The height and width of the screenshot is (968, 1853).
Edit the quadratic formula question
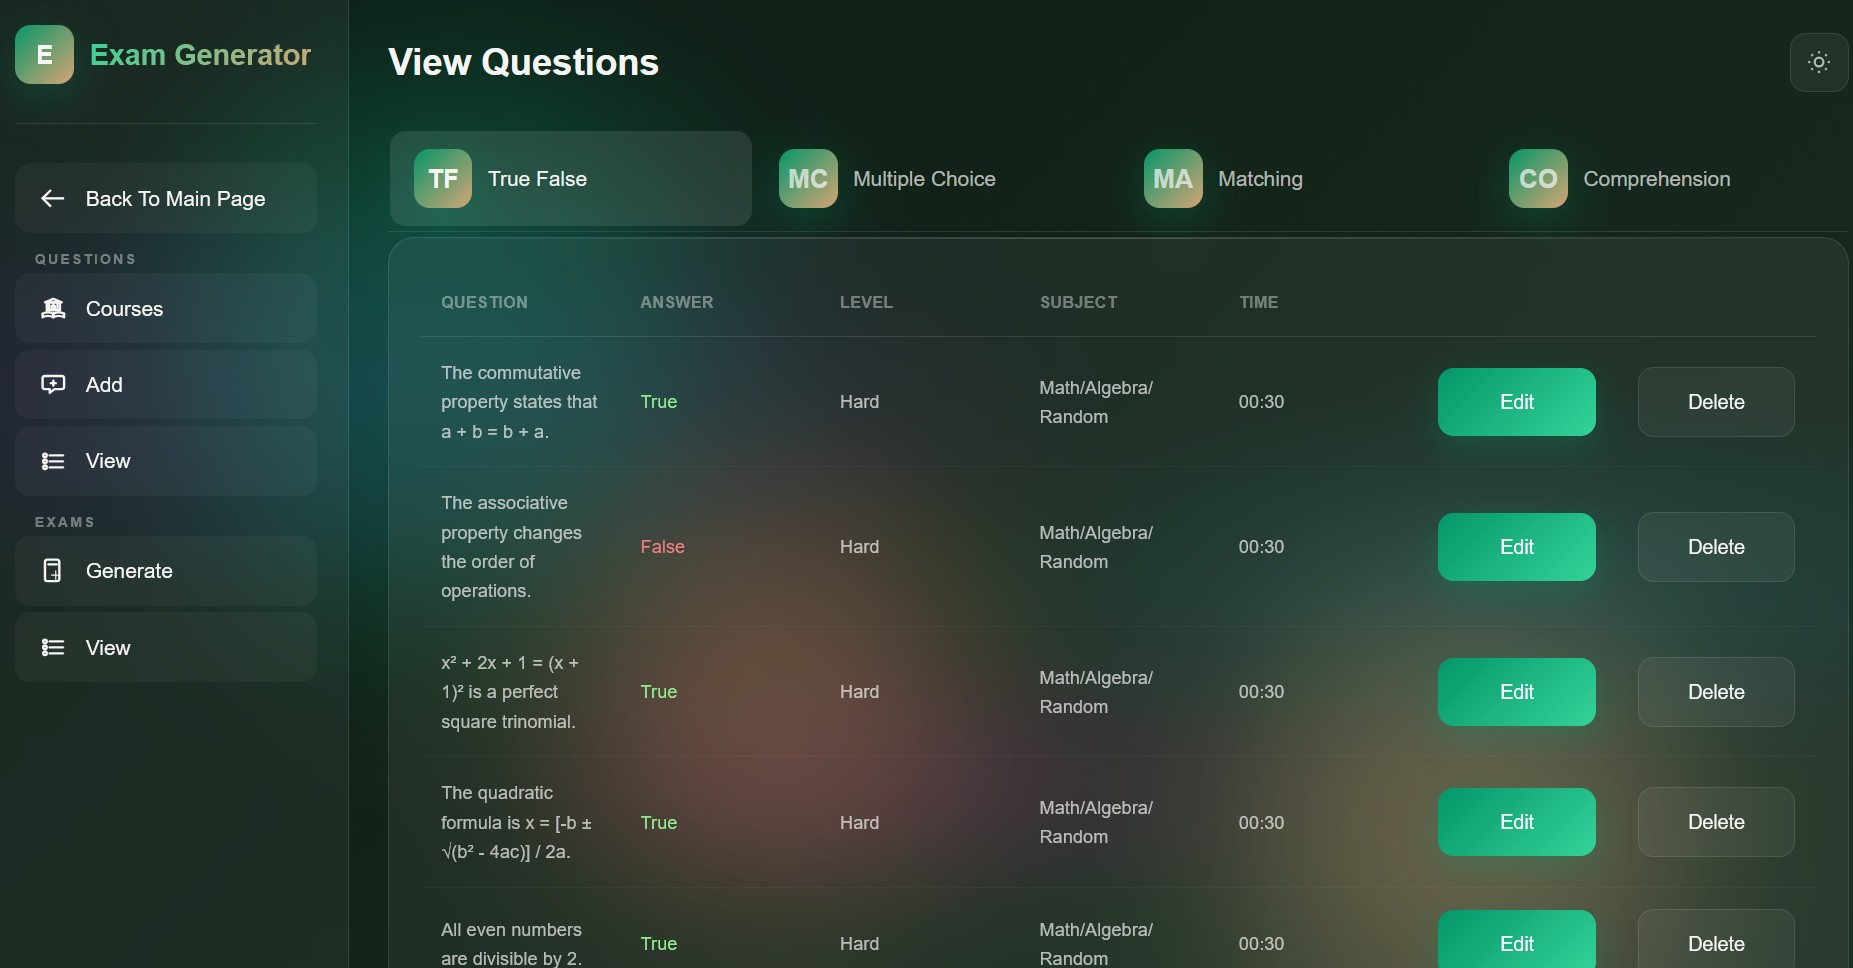pyautogui.click(x=1517, y=822)
